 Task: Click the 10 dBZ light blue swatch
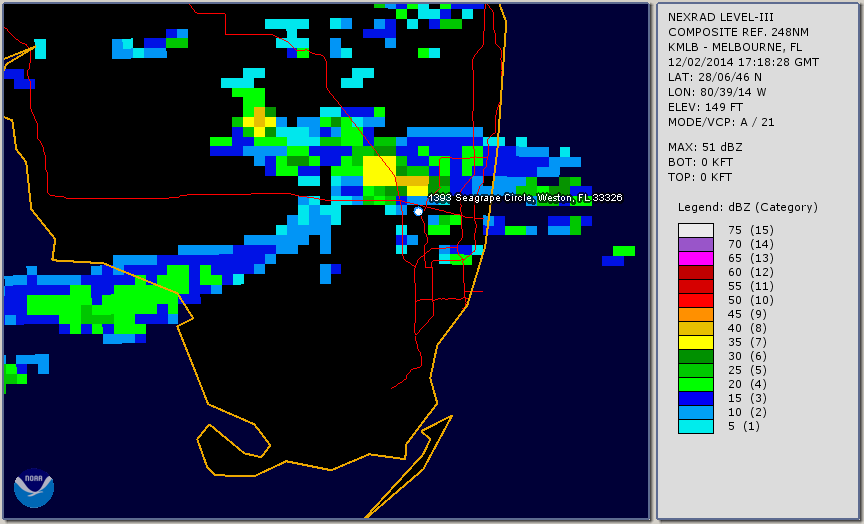pyautogui.click(x=696, y=412)
